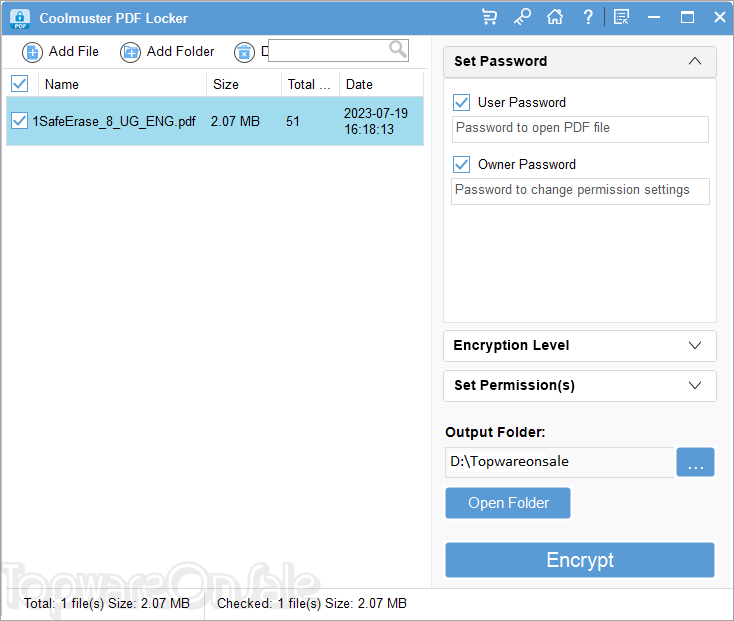The image size is (734, 621).
Task: Click the shopping cart purchase icon
Action: pyautogui.click(x=489, y=18)
